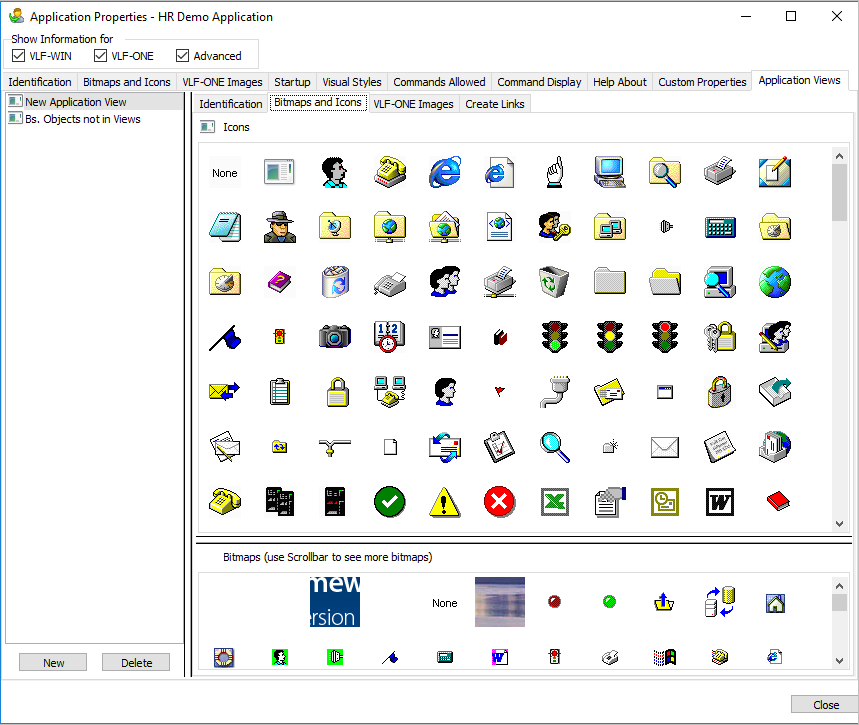This screenshot has width=859, height=725.
Task: Select the house bitmap
Action: [x=775, y=603]
